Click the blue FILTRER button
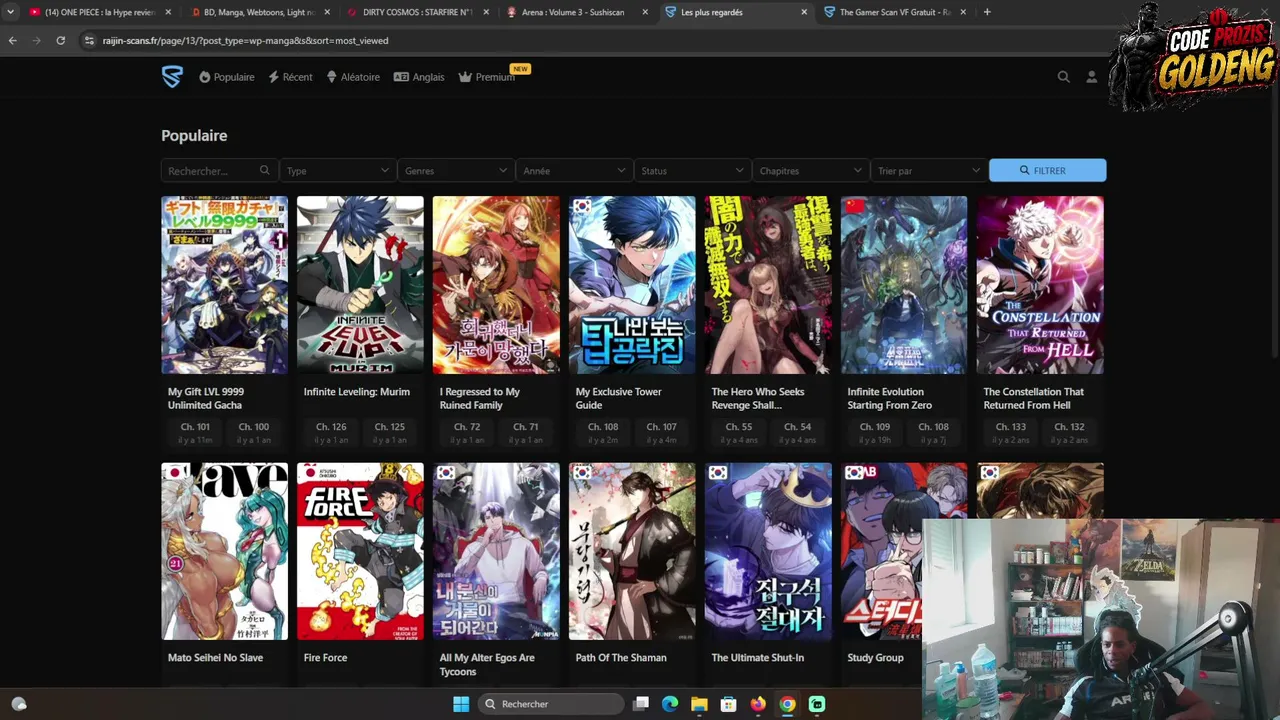1280x720 pixels. pyautogui.click(x=1047, y=170)
